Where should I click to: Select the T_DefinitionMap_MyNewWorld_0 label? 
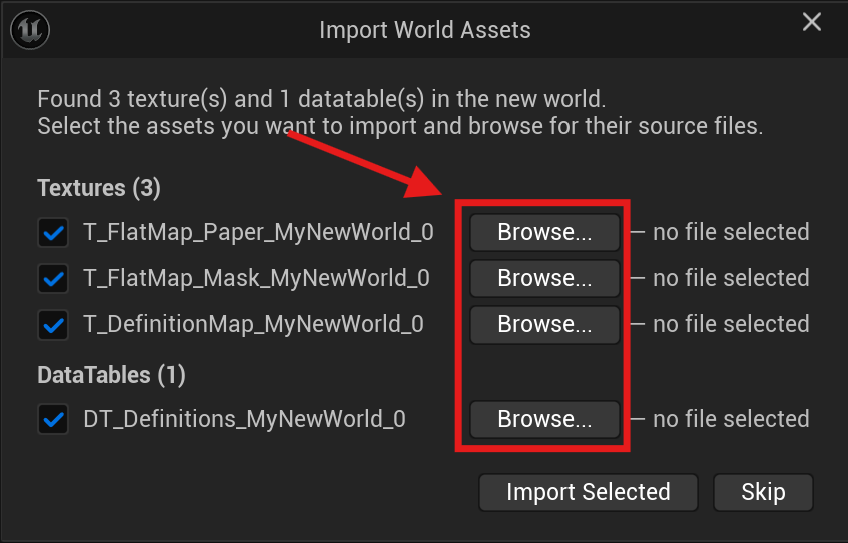pyautogui.click(x=253, y=325)
